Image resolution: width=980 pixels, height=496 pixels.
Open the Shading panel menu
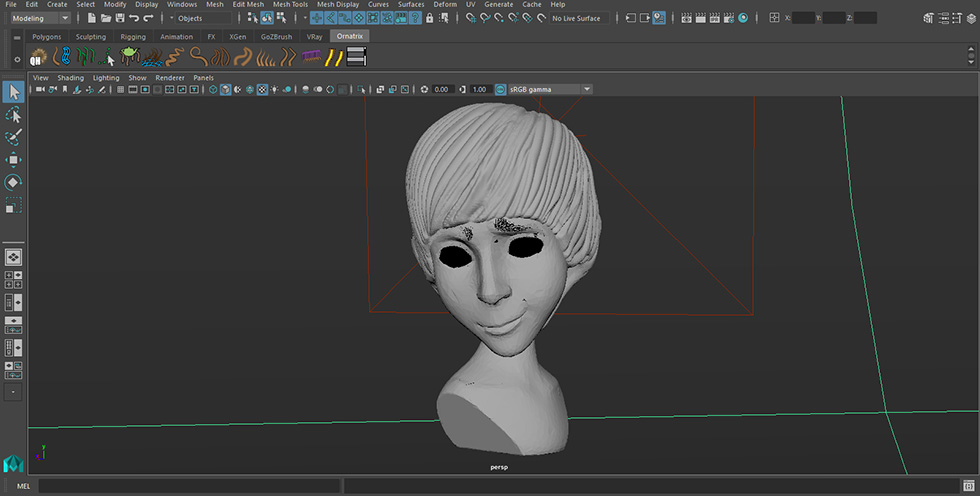tap(70, 77)
